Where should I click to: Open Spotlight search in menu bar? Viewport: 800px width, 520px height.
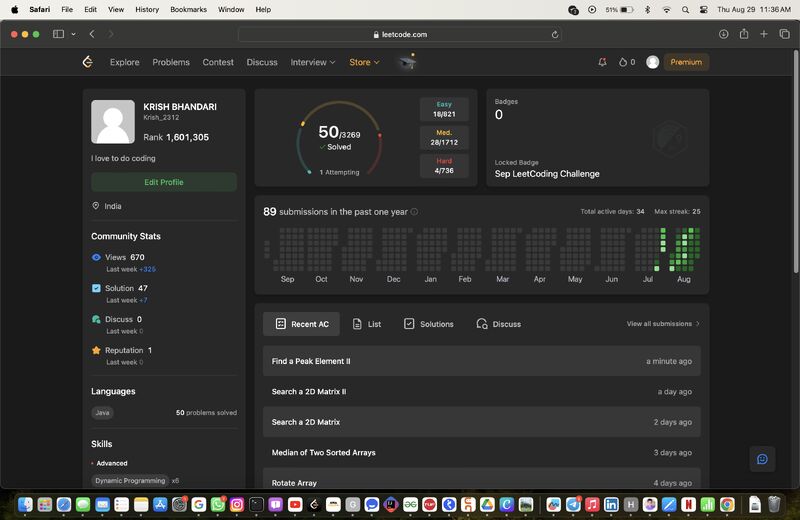(685, 10)
